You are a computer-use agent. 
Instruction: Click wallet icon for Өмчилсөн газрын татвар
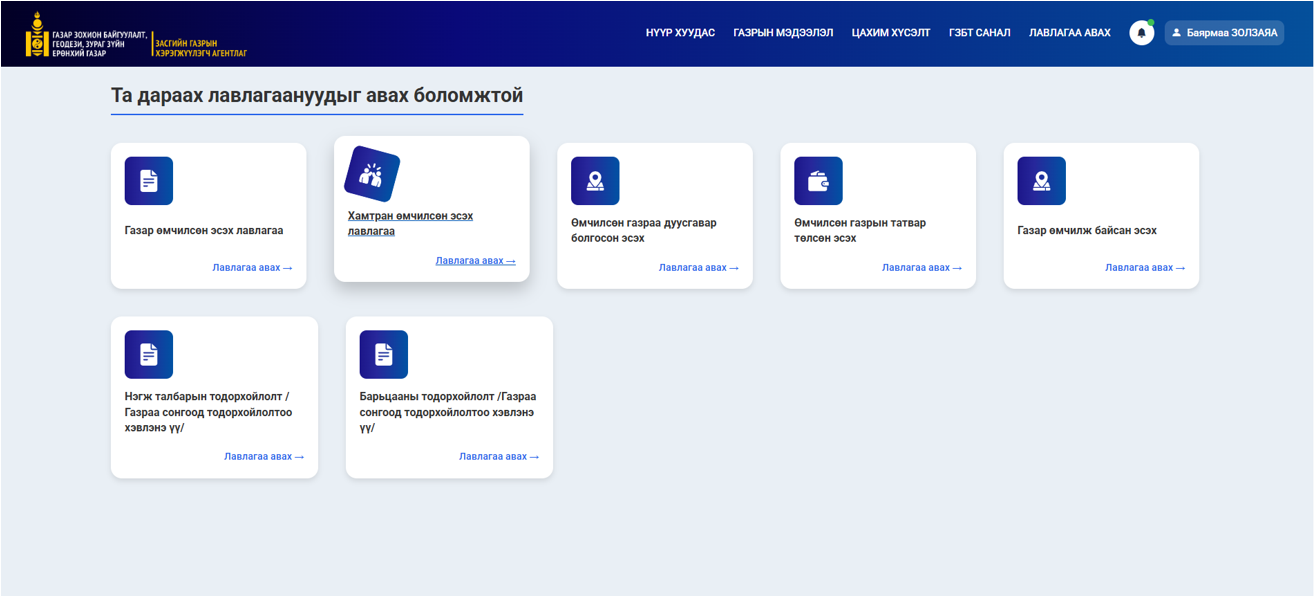[x=818, y=181]
